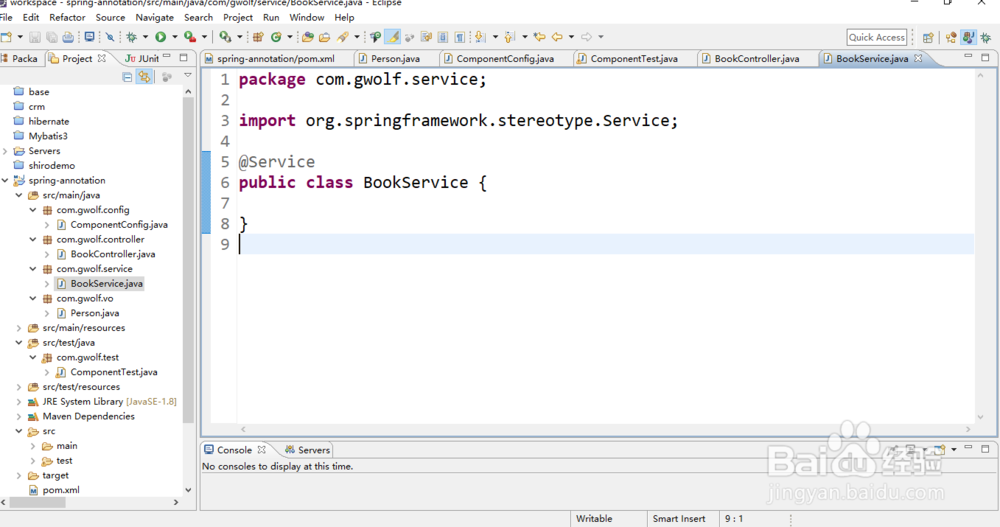Click Last Edit Location arrow icon
The width and height of the screenshot is (1000, 527).
pos(540,37)
